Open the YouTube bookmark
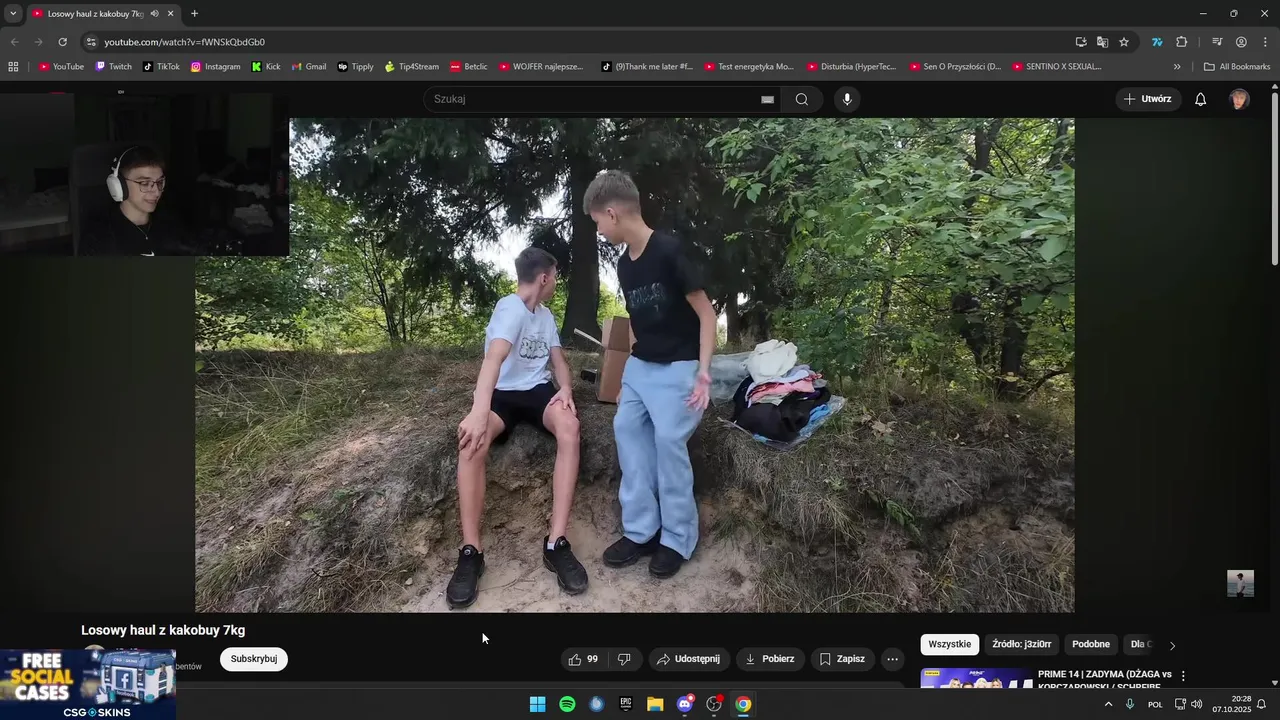The height and width of the screenshot is (720, 1280). pos(61,67)
